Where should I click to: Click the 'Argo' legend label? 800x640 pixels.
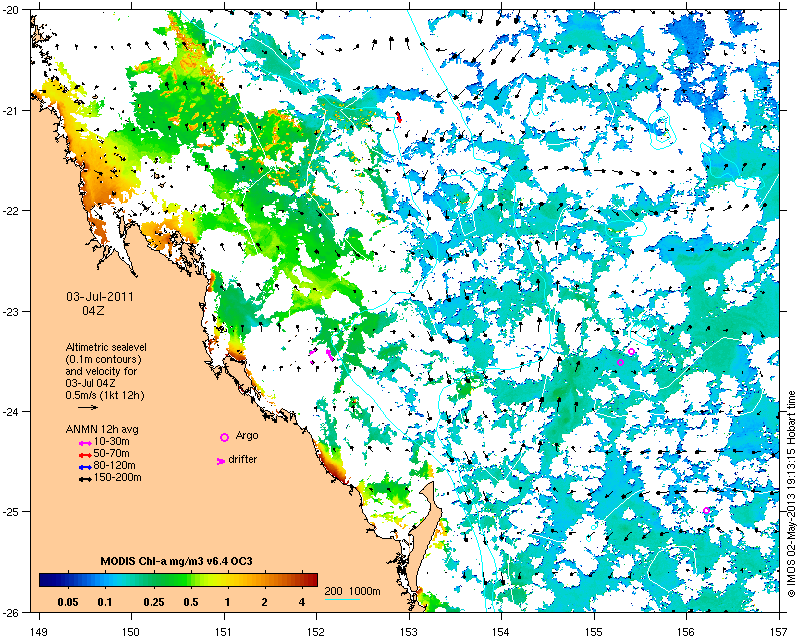pyautogui.click(x=247, y=436)
